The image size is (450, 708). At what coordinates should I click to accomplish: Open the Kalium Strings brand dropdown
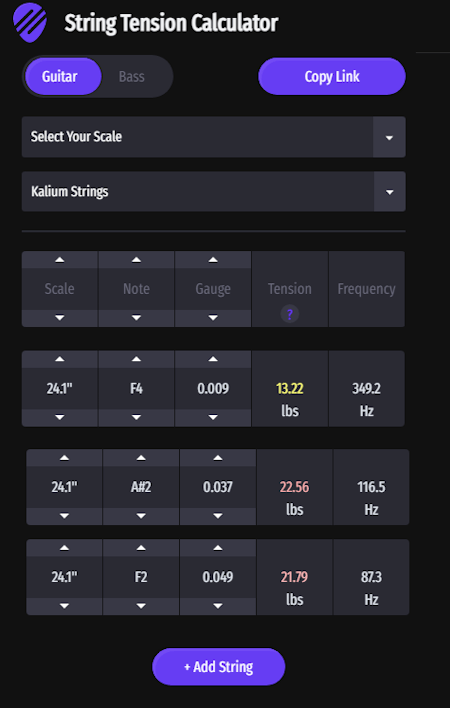(x=213, y=191)
